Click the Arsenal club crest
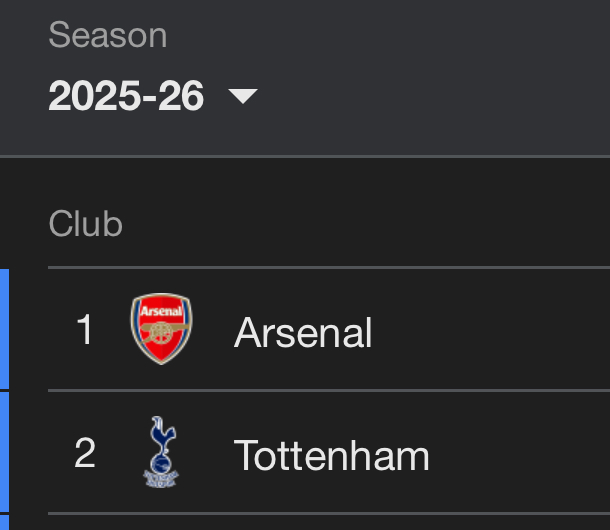Screen dimensions: 610x530 161,330
